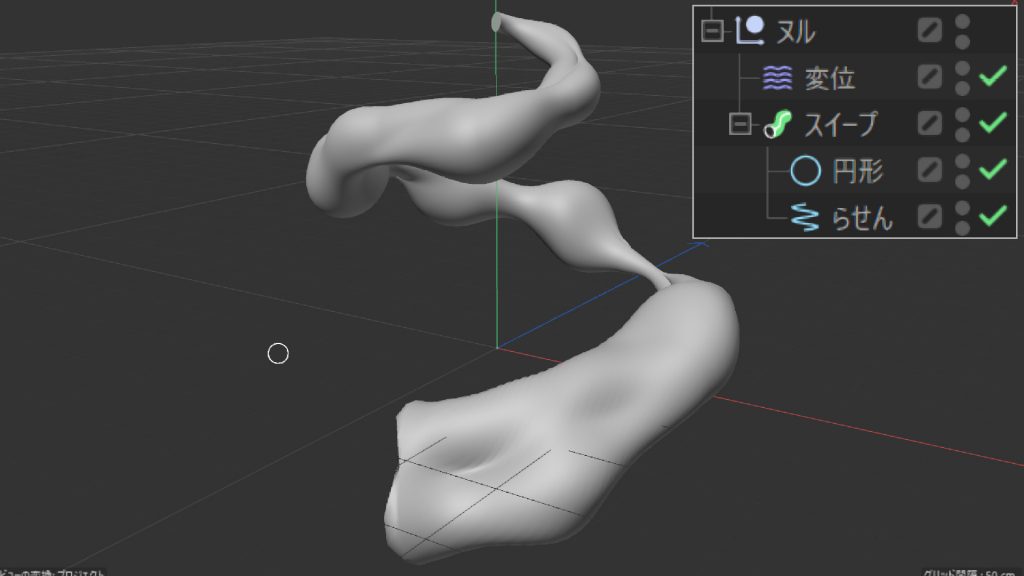Screen dimensions: 1024x576
Task: Click the layer assignment square beside ヌル
Action: click(x=928, y=30)
